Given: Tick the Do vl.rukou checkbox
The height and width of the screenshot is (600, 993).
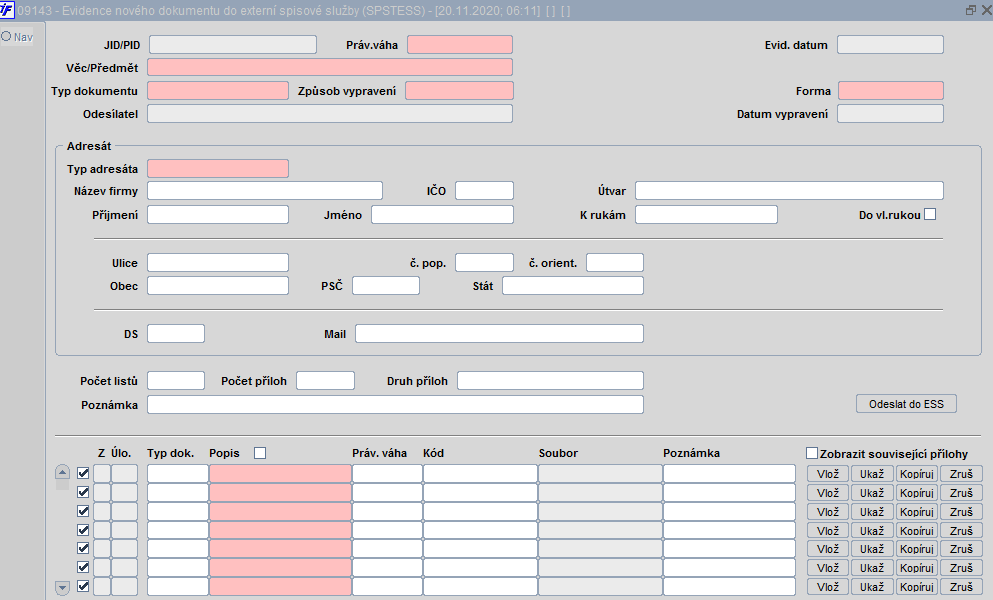Looking at the screenshot, I should point(930,214).
